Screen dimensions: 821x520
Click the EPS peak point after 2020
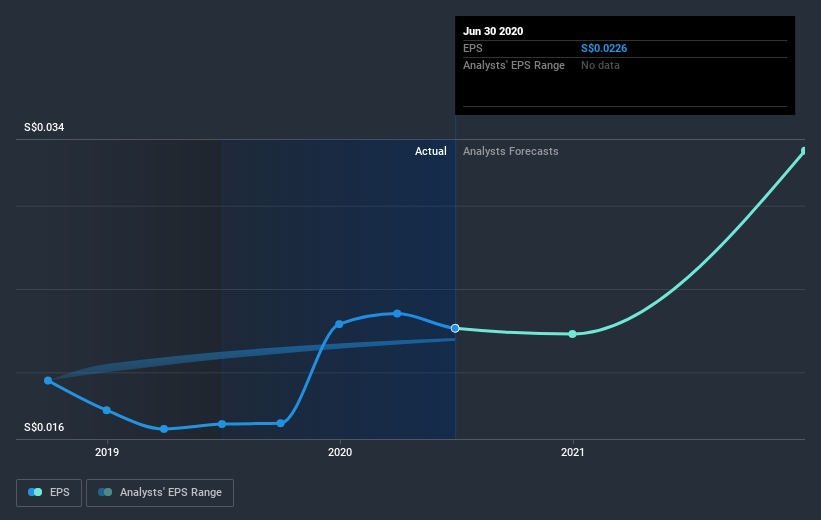tap(397, 314)
